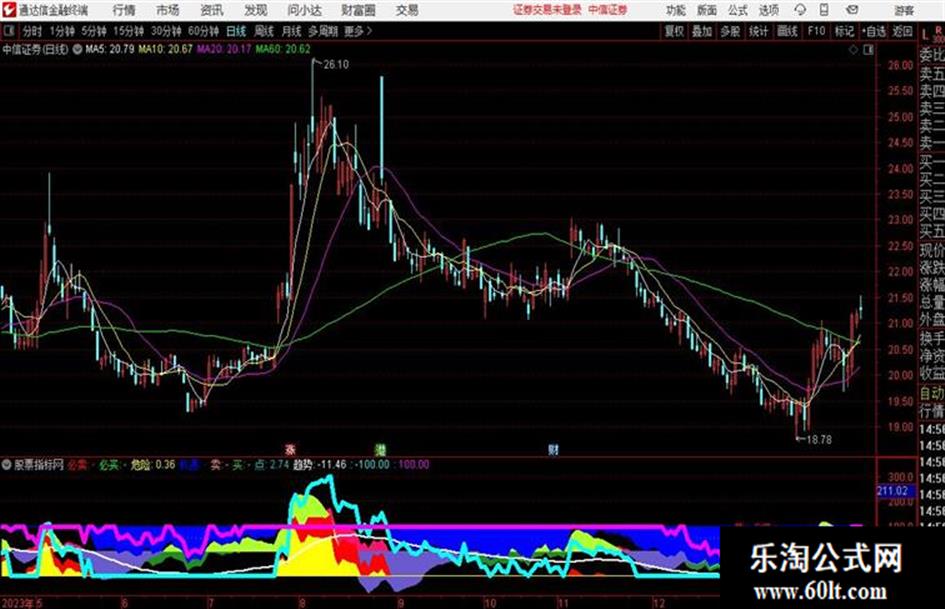This screenshot has height=609, width=945.
Task: Open the 公式 menu
Action: click(738, 10)
